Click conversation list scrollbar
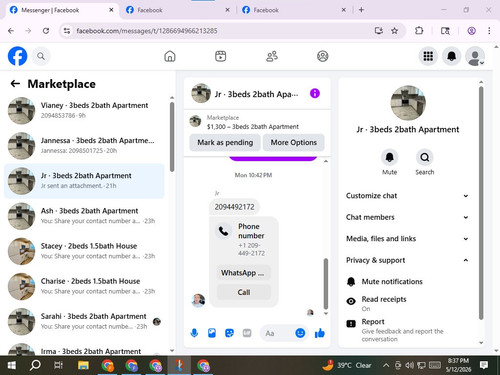This screenshot has height=375, width=500. (x=172, y=137)
